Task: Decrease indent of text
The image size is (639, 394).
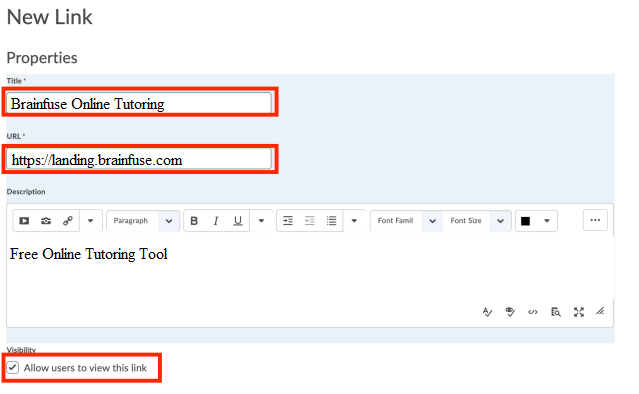Action: click(x=310, y=221)
